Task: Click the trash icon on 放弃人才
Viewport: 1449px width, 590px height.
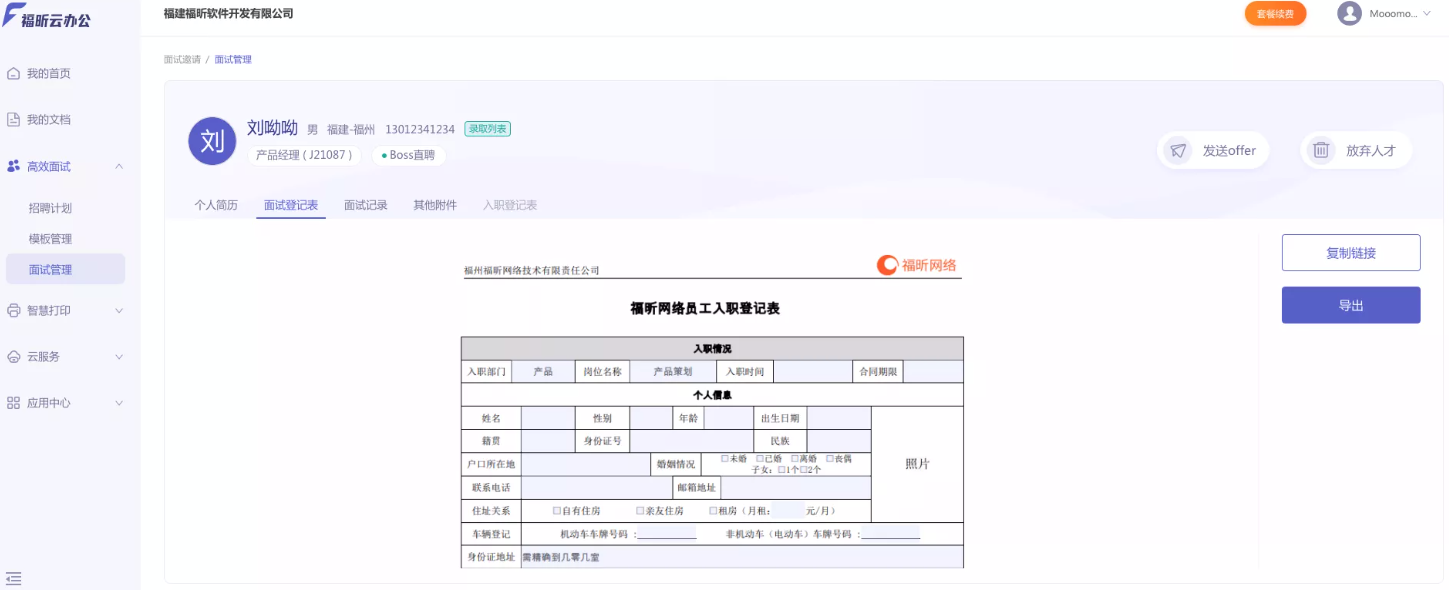Action: pos(1320,149)
